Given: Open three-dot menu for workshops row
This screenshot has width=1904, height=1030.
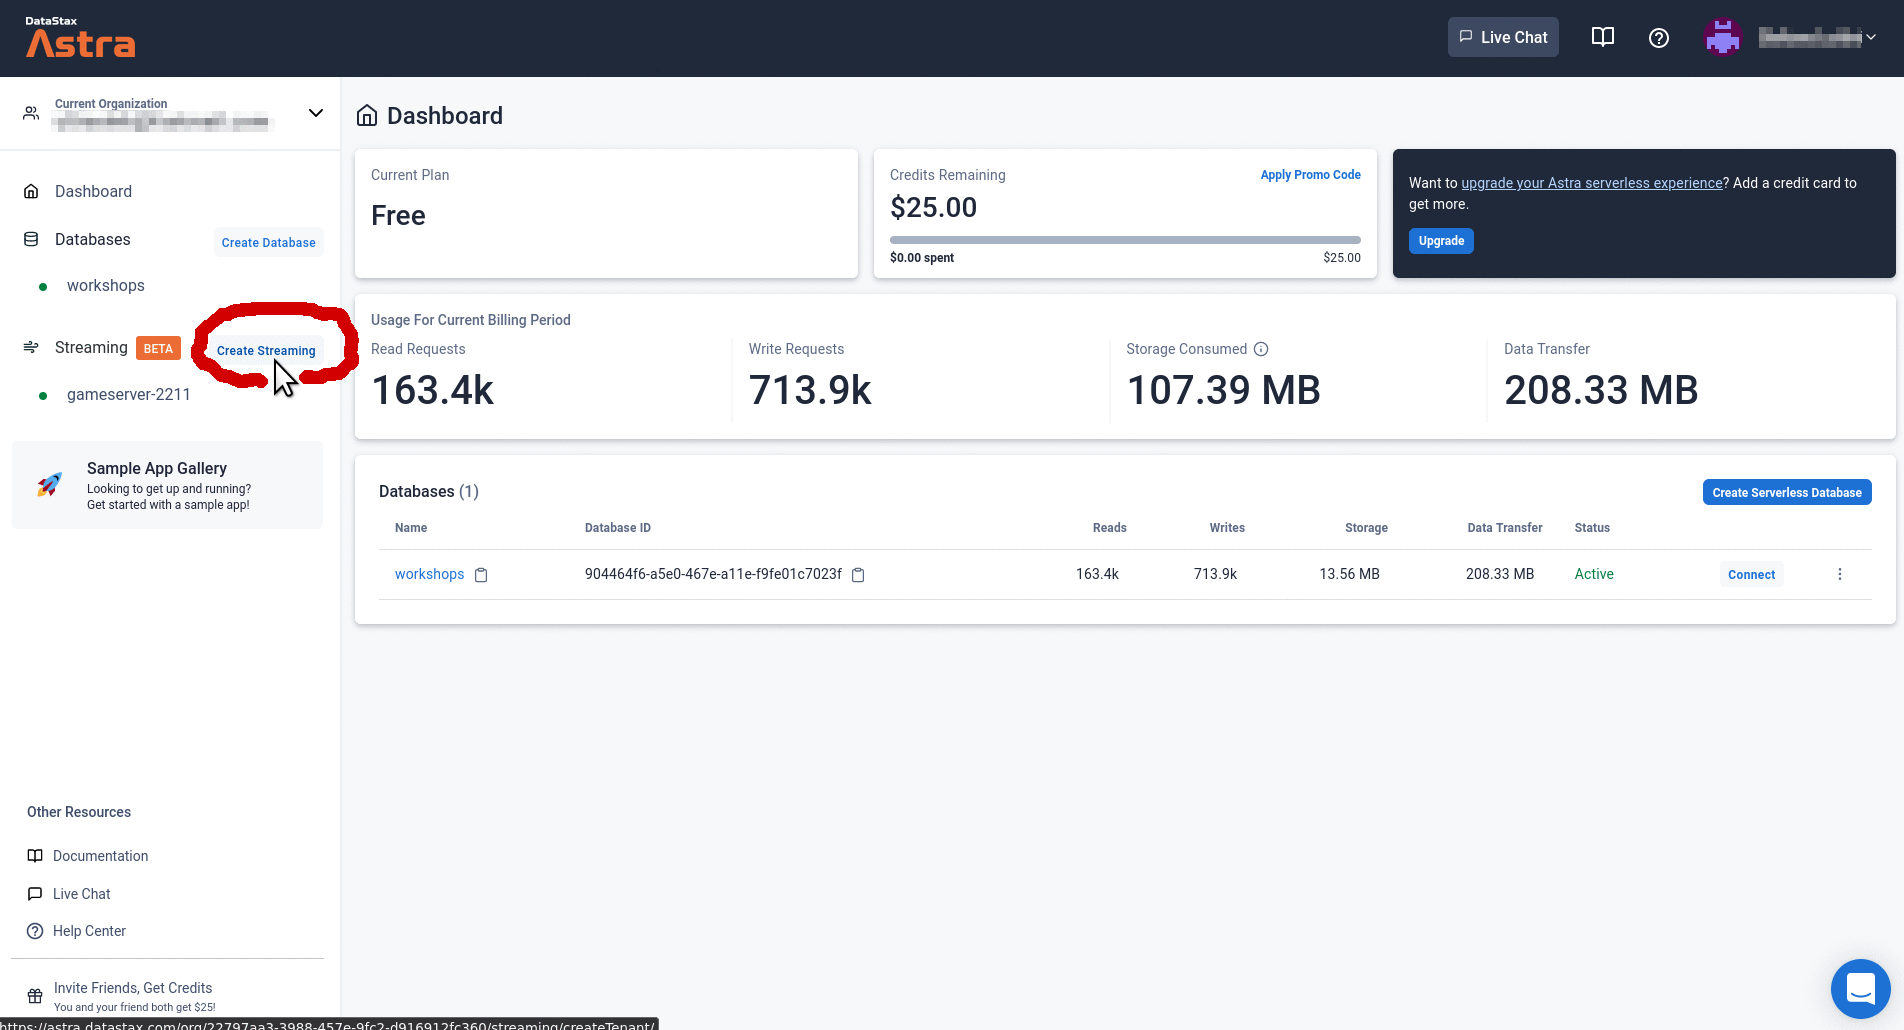Looking at the screenshot, I should click(1840, 574).
